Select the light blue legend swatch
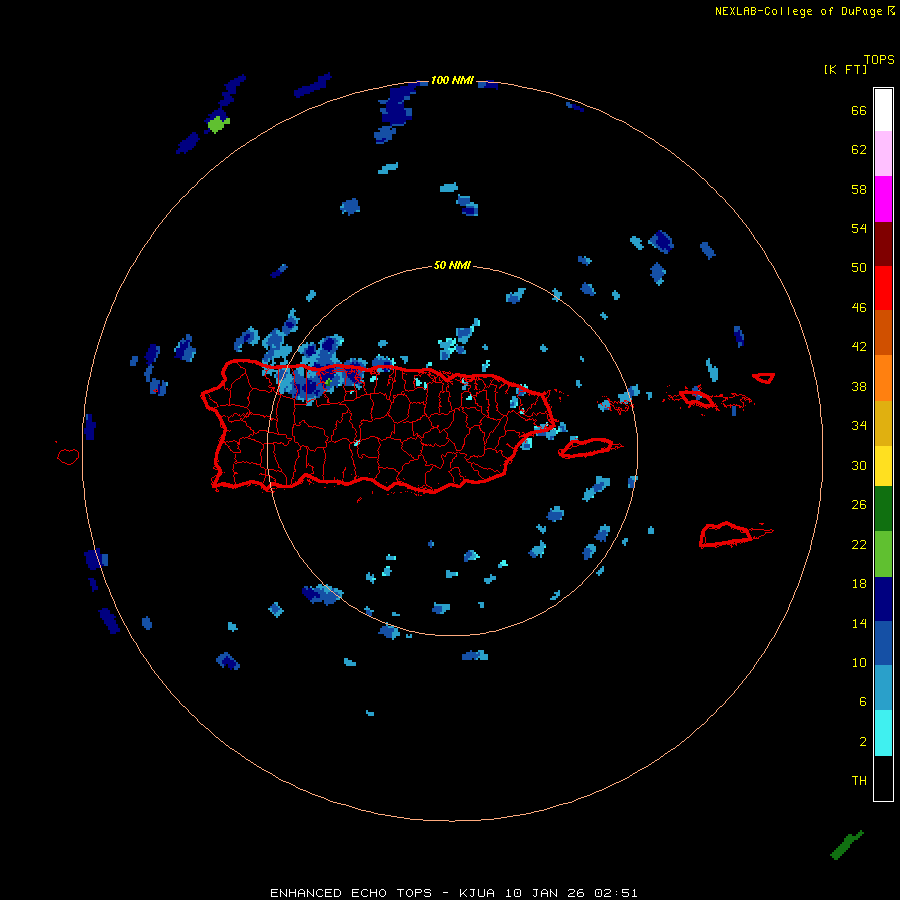900x900 pixels. coord(883,688)
